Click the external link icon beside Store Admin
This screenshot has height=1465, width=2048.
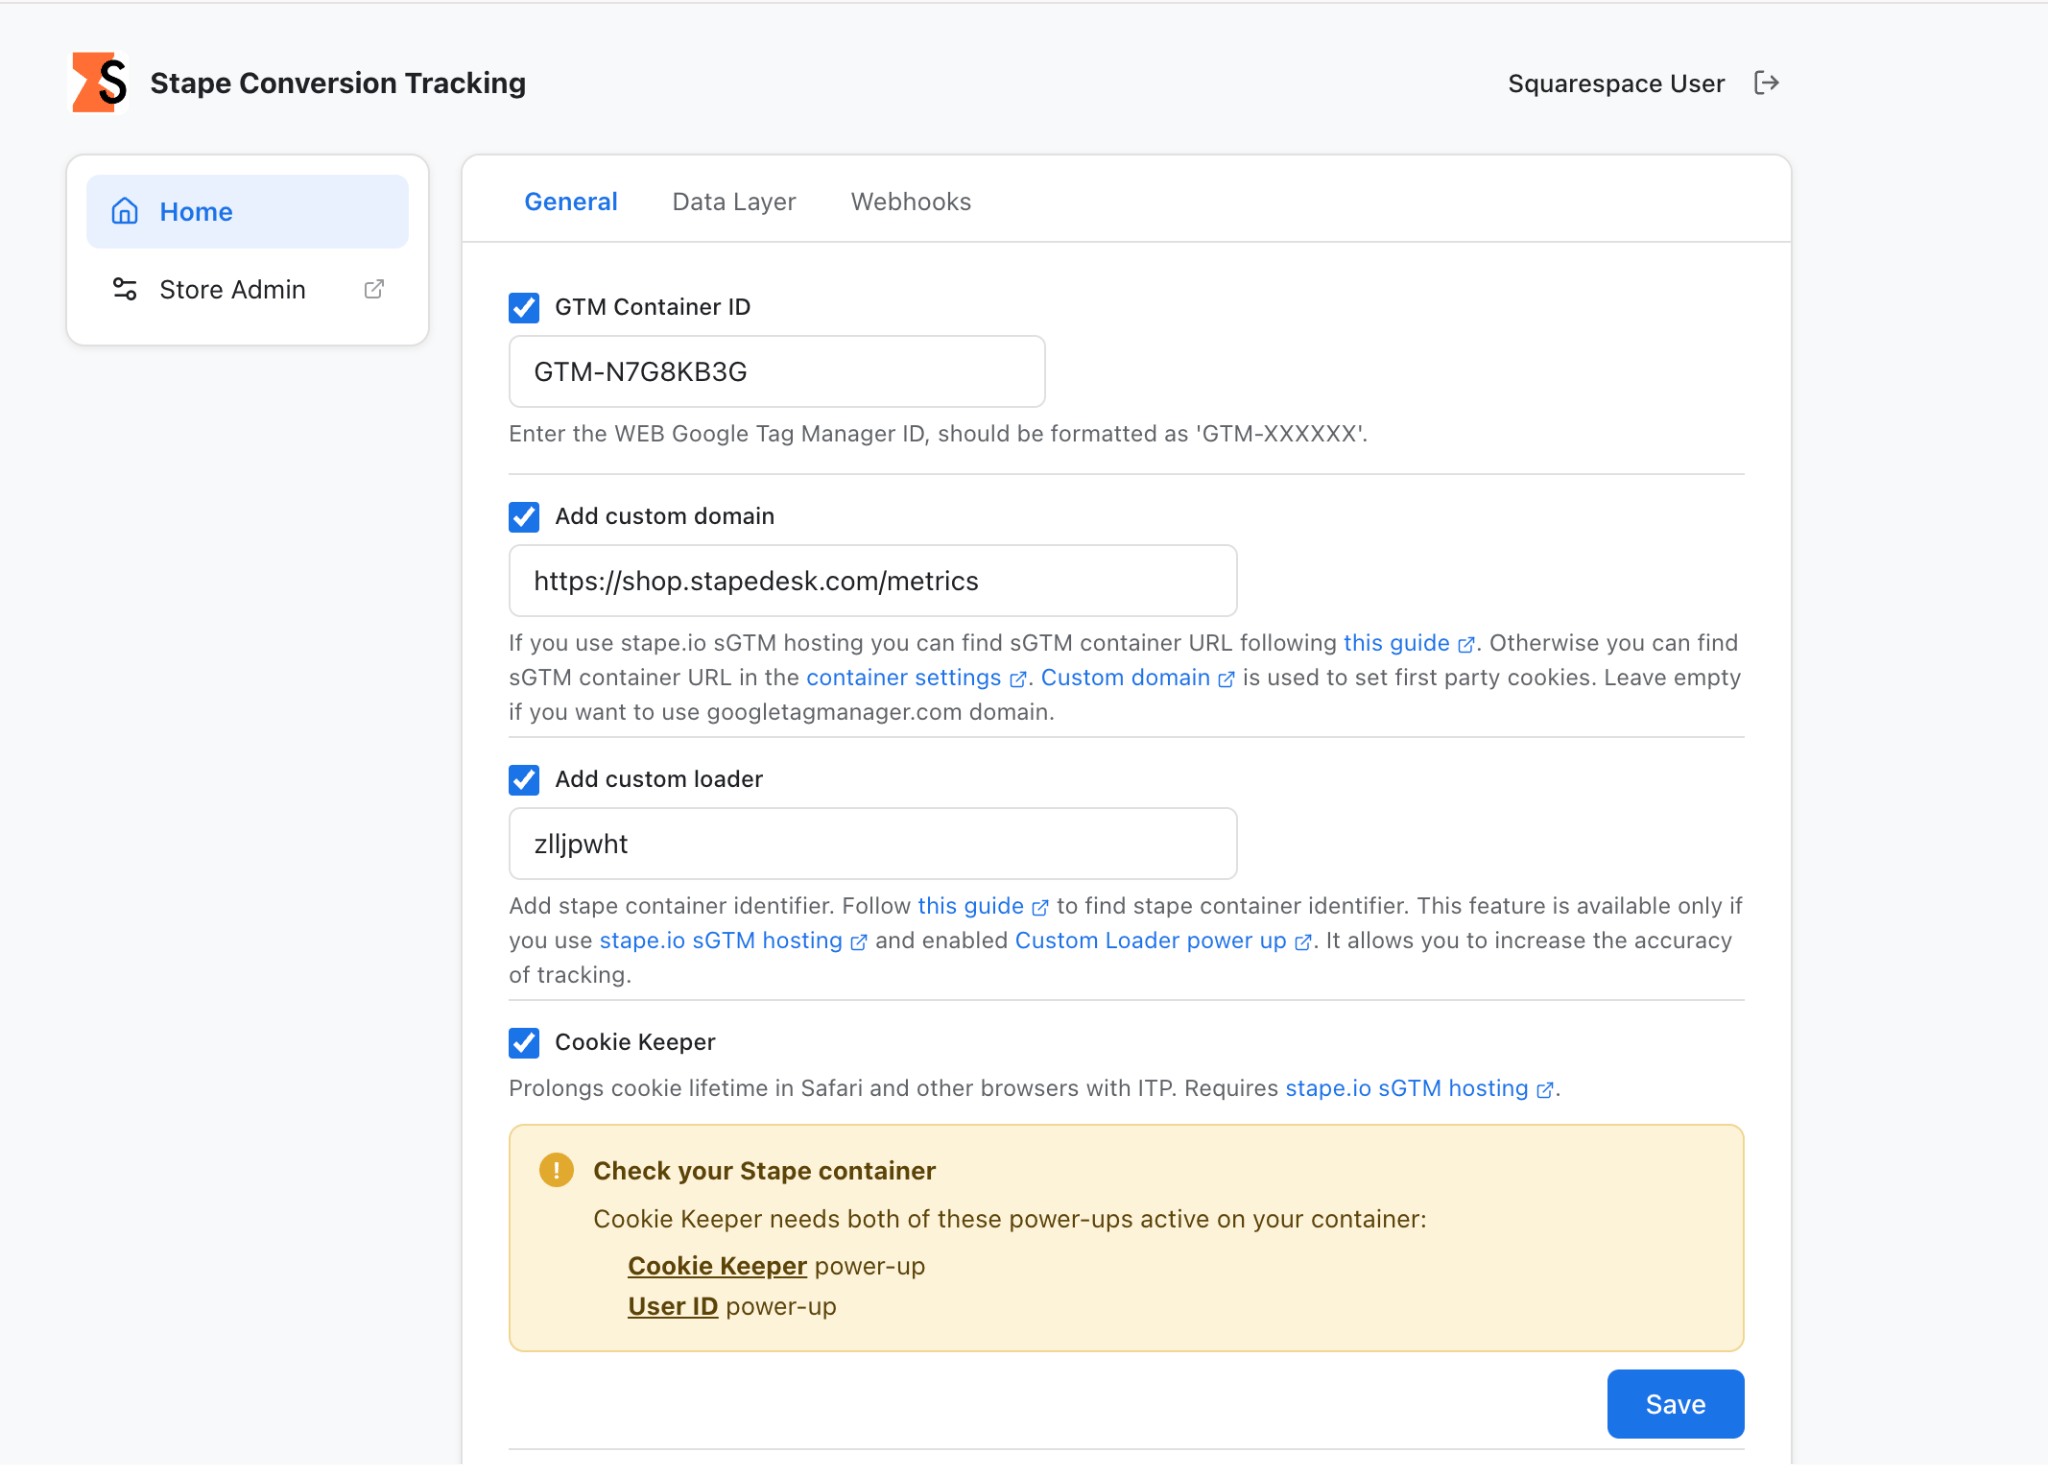click(374, 289)
